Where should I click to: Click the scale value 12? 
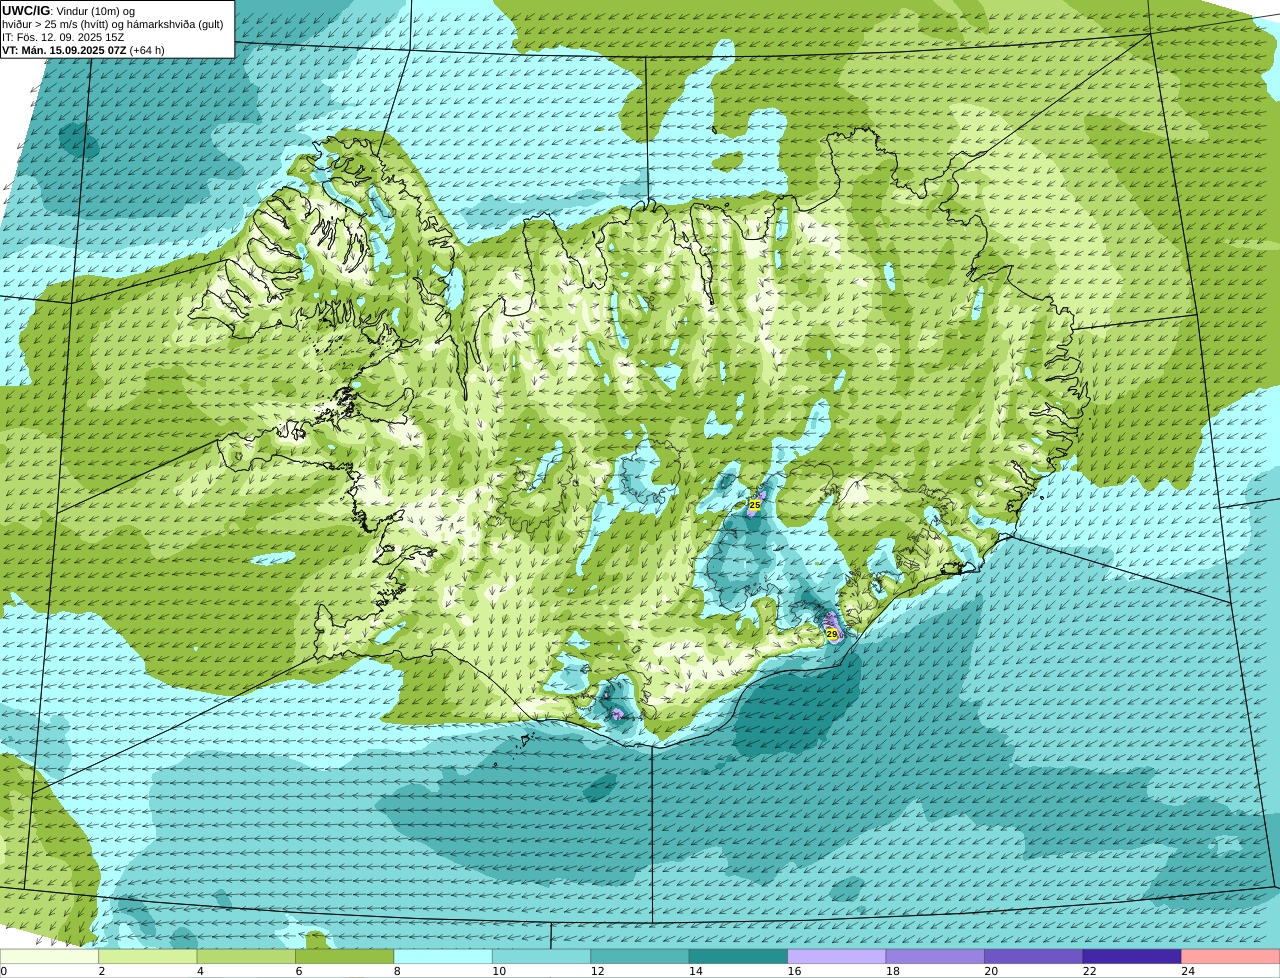tap(597, 971)
